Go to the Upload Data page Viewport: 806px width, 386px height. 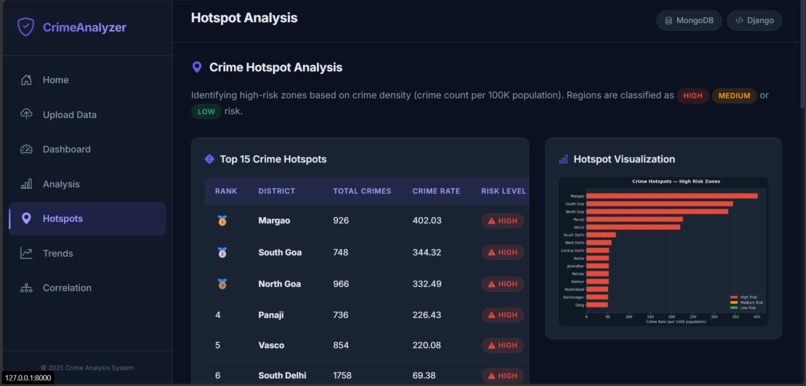(x=87, y=115)
